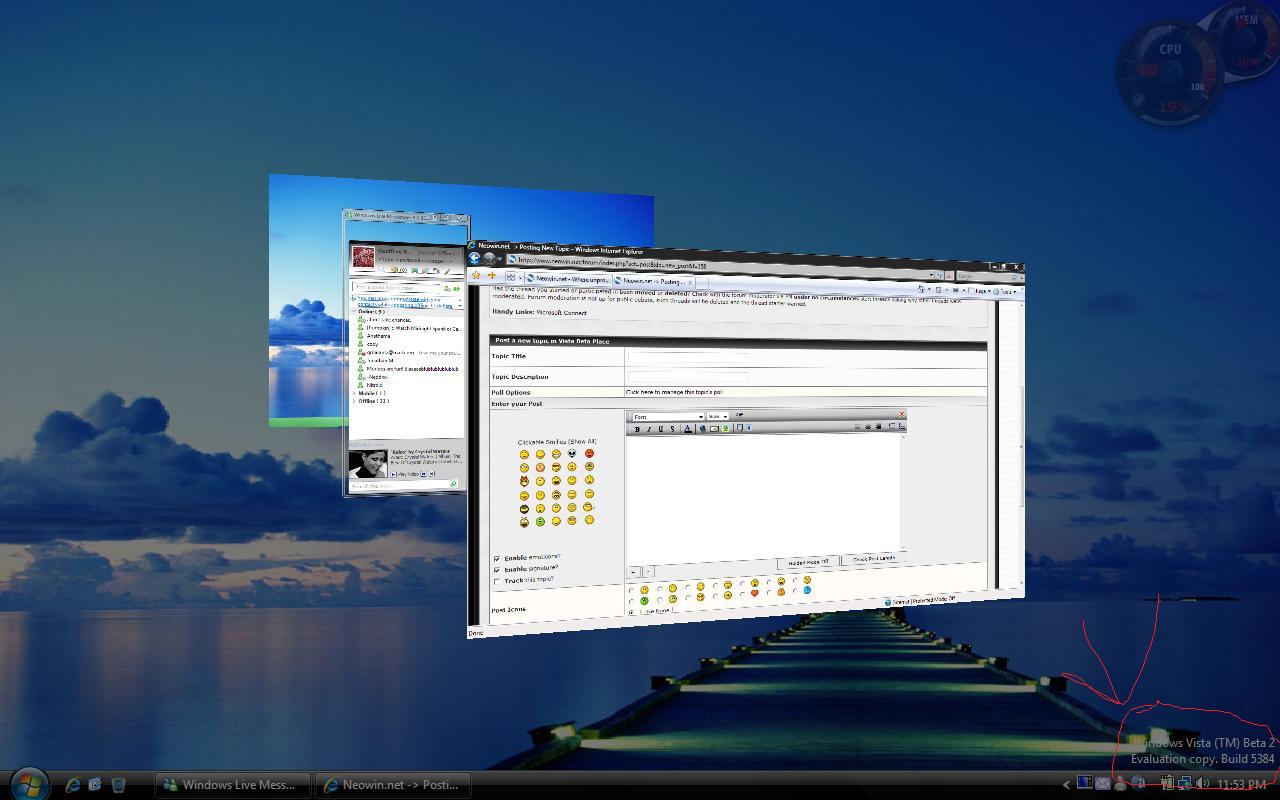Open the Size dropdown in editor

pos(717,416)
